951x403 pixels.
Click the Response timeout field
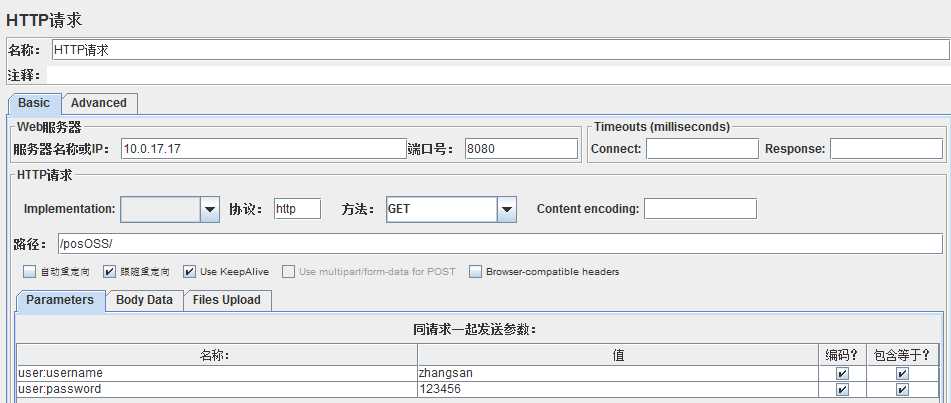point(886,149)
